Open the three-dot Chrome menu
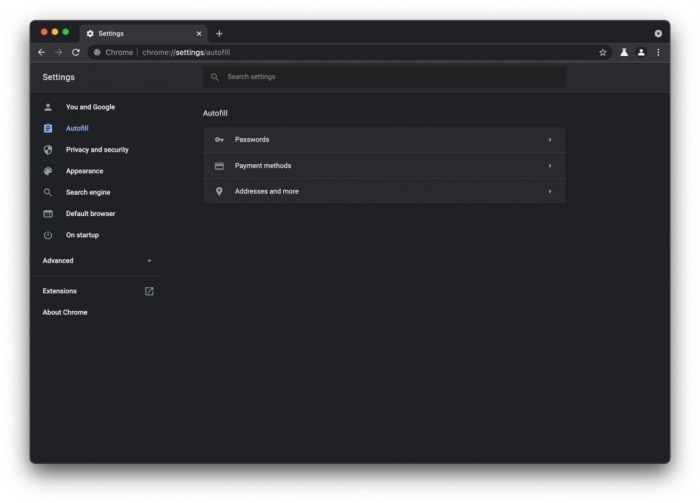700x503 pixels. click(658, 52)
